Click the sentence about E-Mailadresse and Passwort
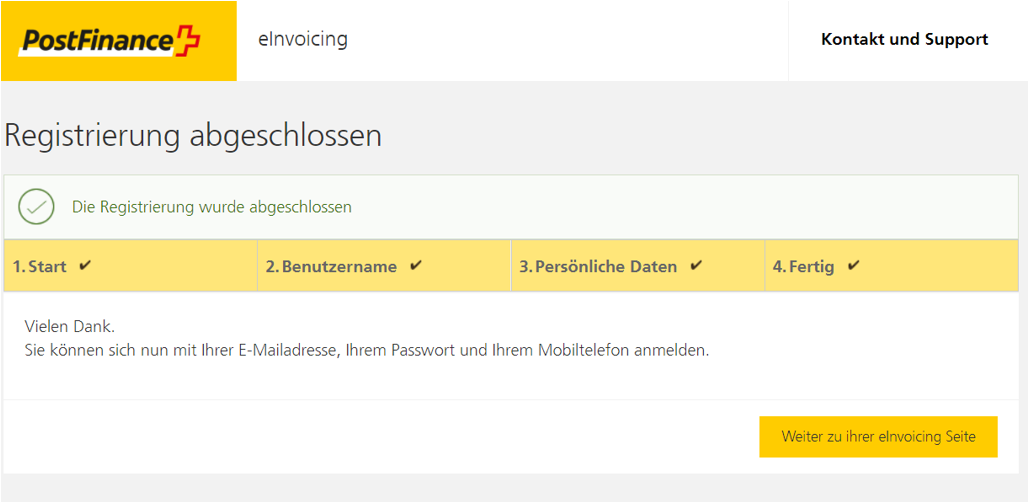The width and height of the screenshot is (1028, 502). coord(367,351)
